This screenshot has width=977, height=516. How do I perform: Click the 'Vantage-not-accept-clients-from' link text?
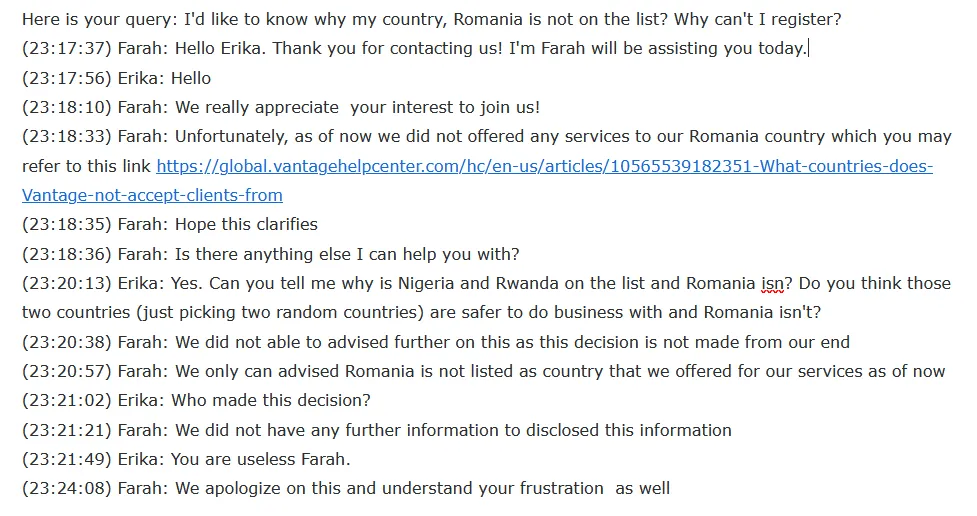pos(152,195)
